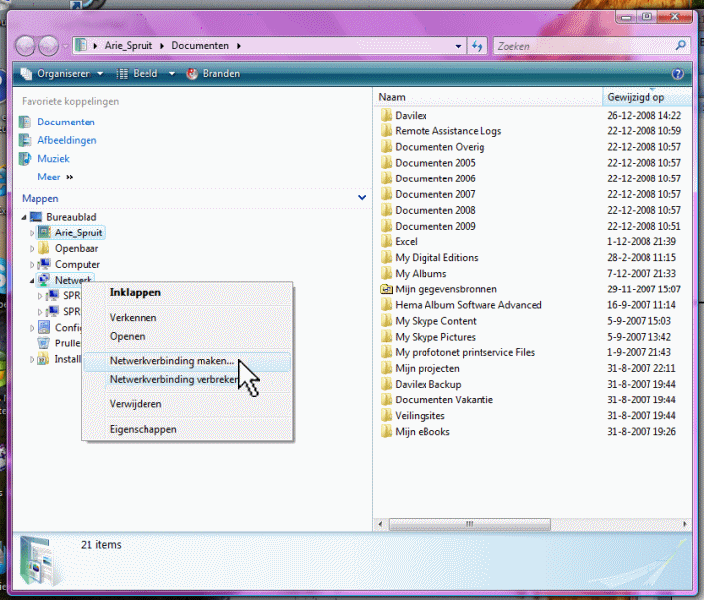Viewport: 704px width, 600px height.
Task: Select Eigenschappen in the context menu
Action: (x=143, y=429)
